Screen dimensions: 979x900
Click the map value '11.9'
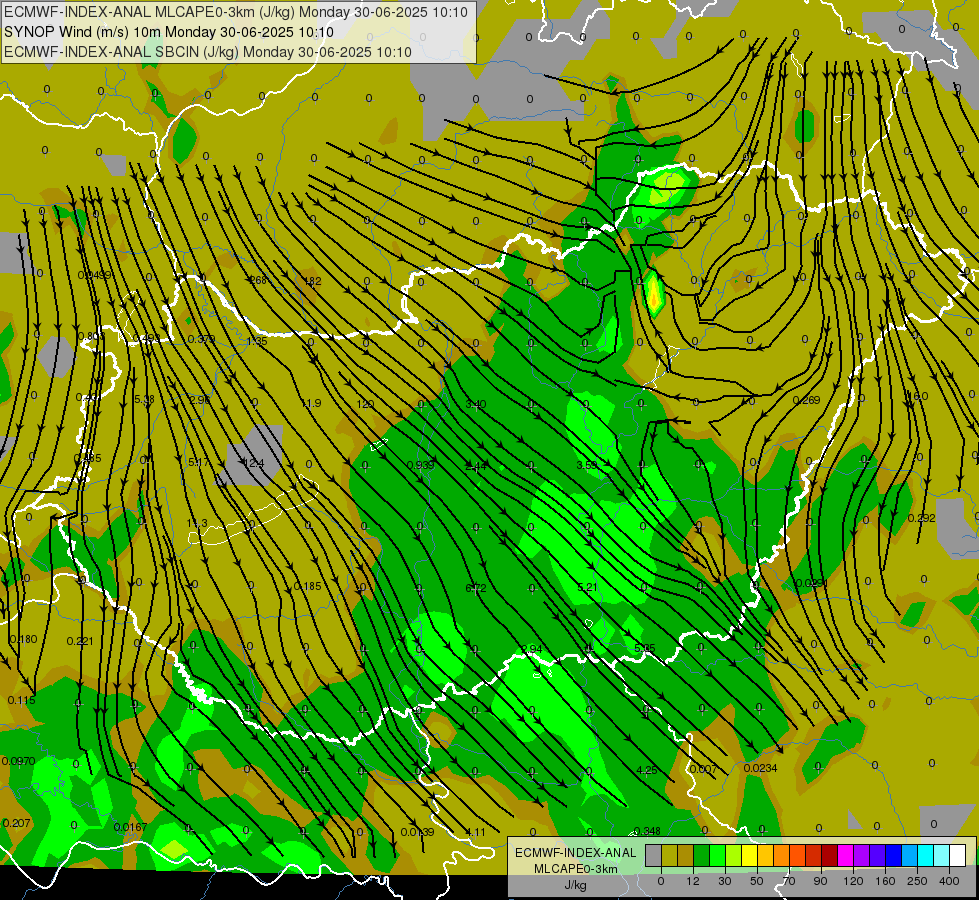pyautogui.click(x=311, y=403)
